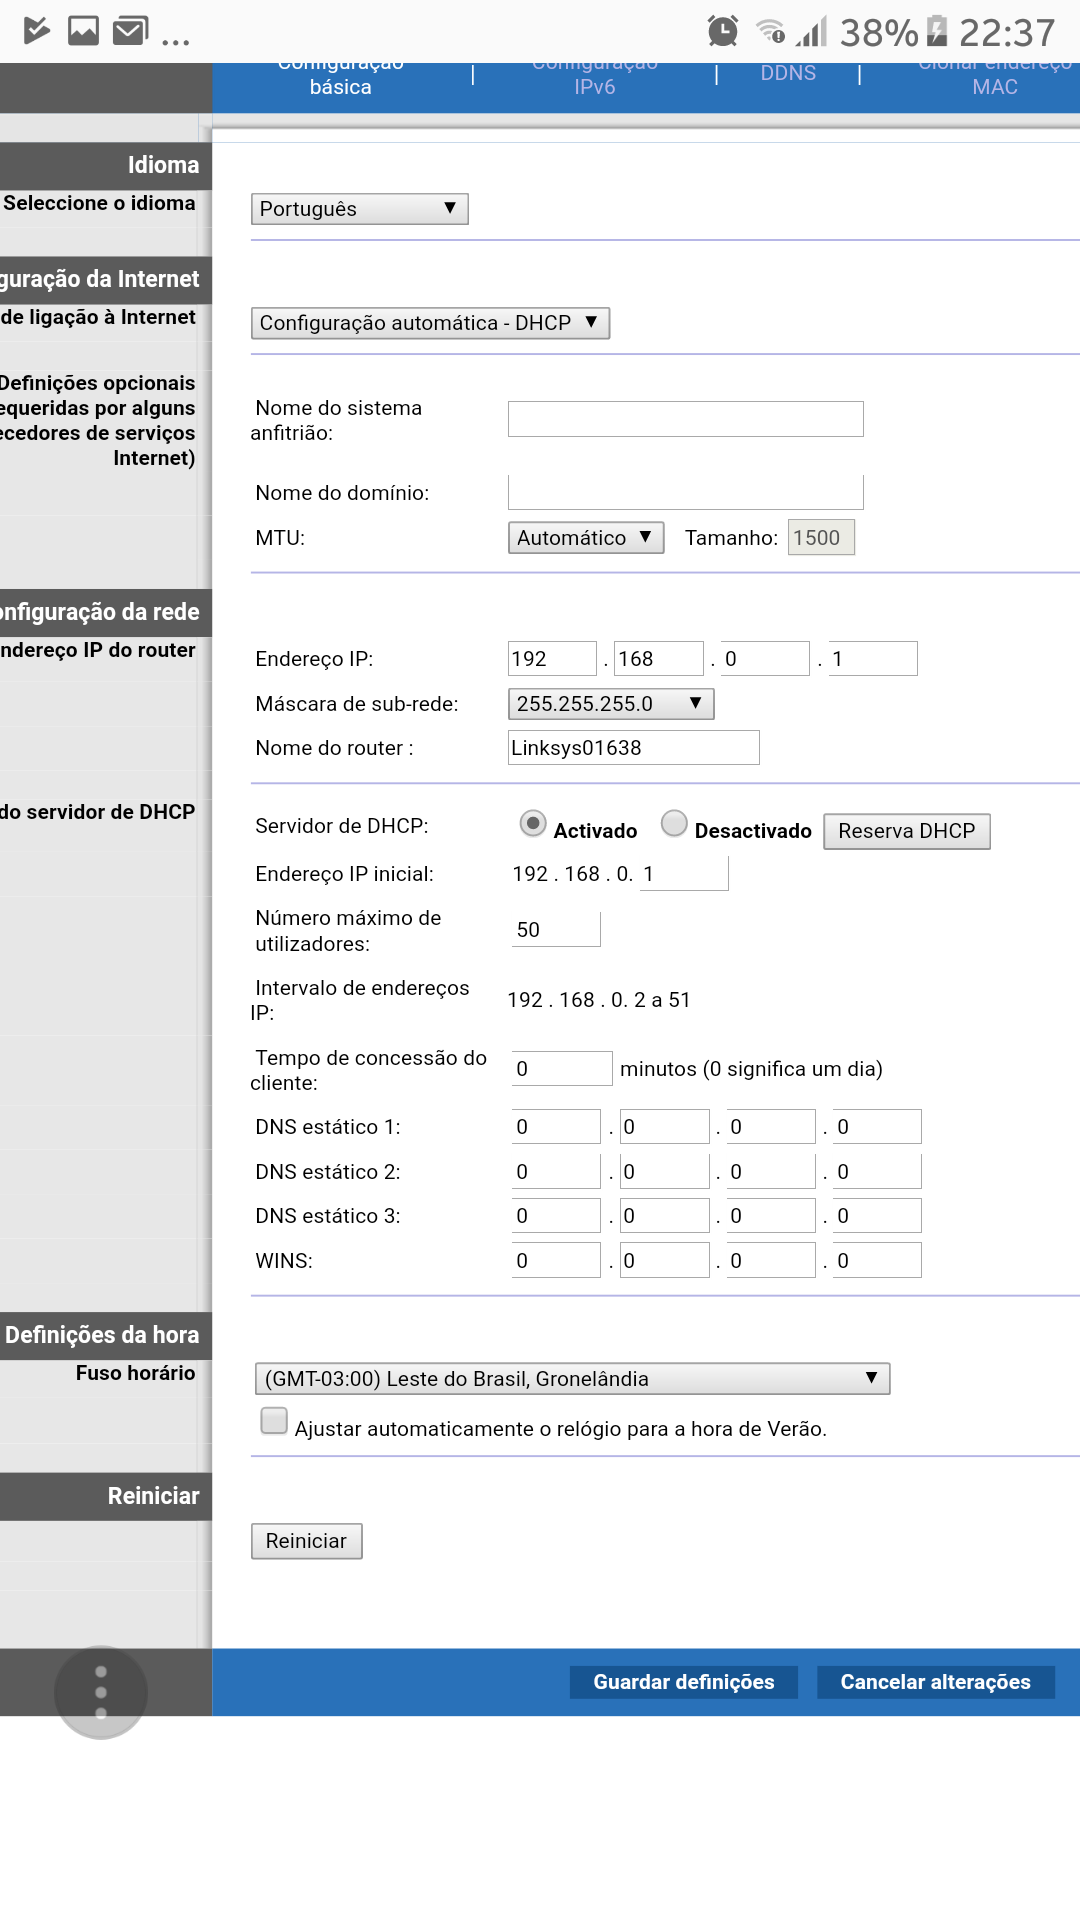This screenshot has height=1920, width=1080.
Task: Click the IP range text 192.168.0.2 a 51
Action: click(599, 1000)
